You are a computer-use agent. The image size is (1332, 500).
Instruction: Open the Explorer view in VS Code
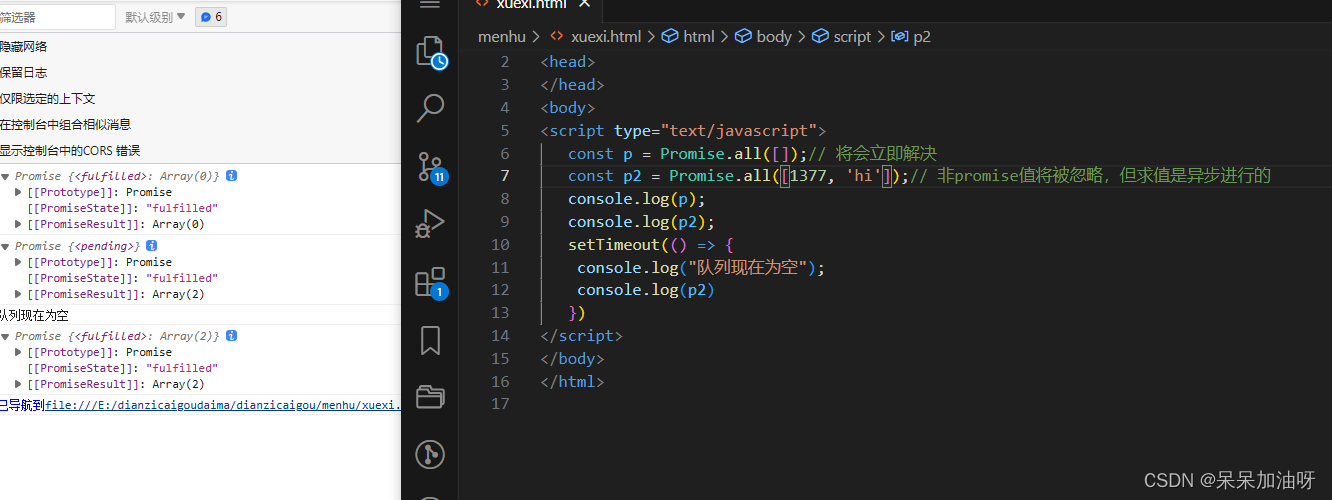[x=430, y=52]
